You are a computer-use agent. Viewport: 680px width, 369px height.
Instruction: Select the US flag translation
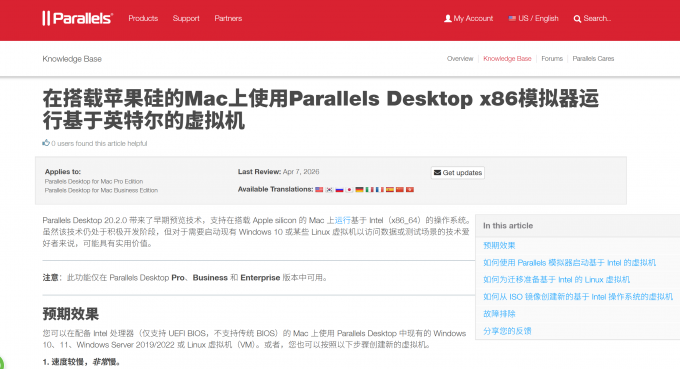[x=319, y=189]
